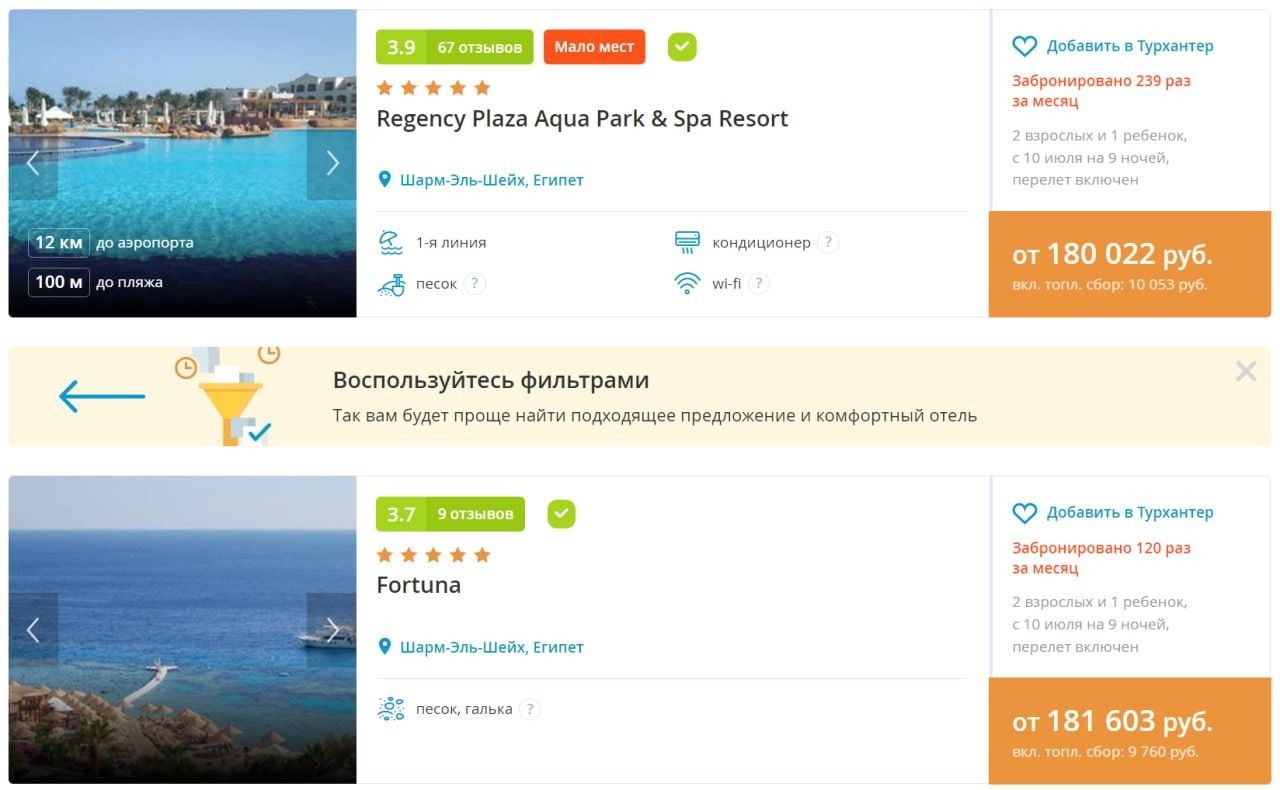Open the wi-fi help question mark
1280x790 pixels.
coord(759,284)
